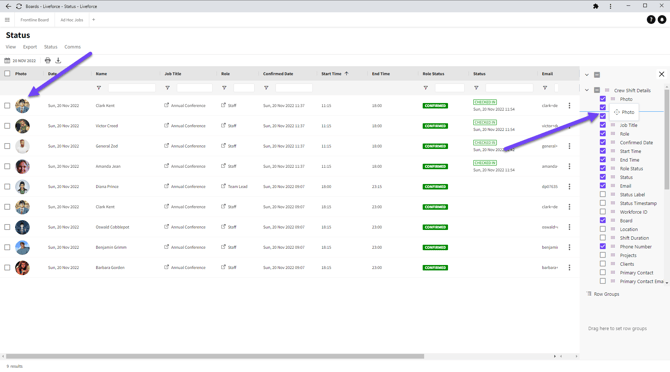Switch to the Frontline Board tab
Image resolution: width=670 pixels, height=372 pixels.
[35, 20]
